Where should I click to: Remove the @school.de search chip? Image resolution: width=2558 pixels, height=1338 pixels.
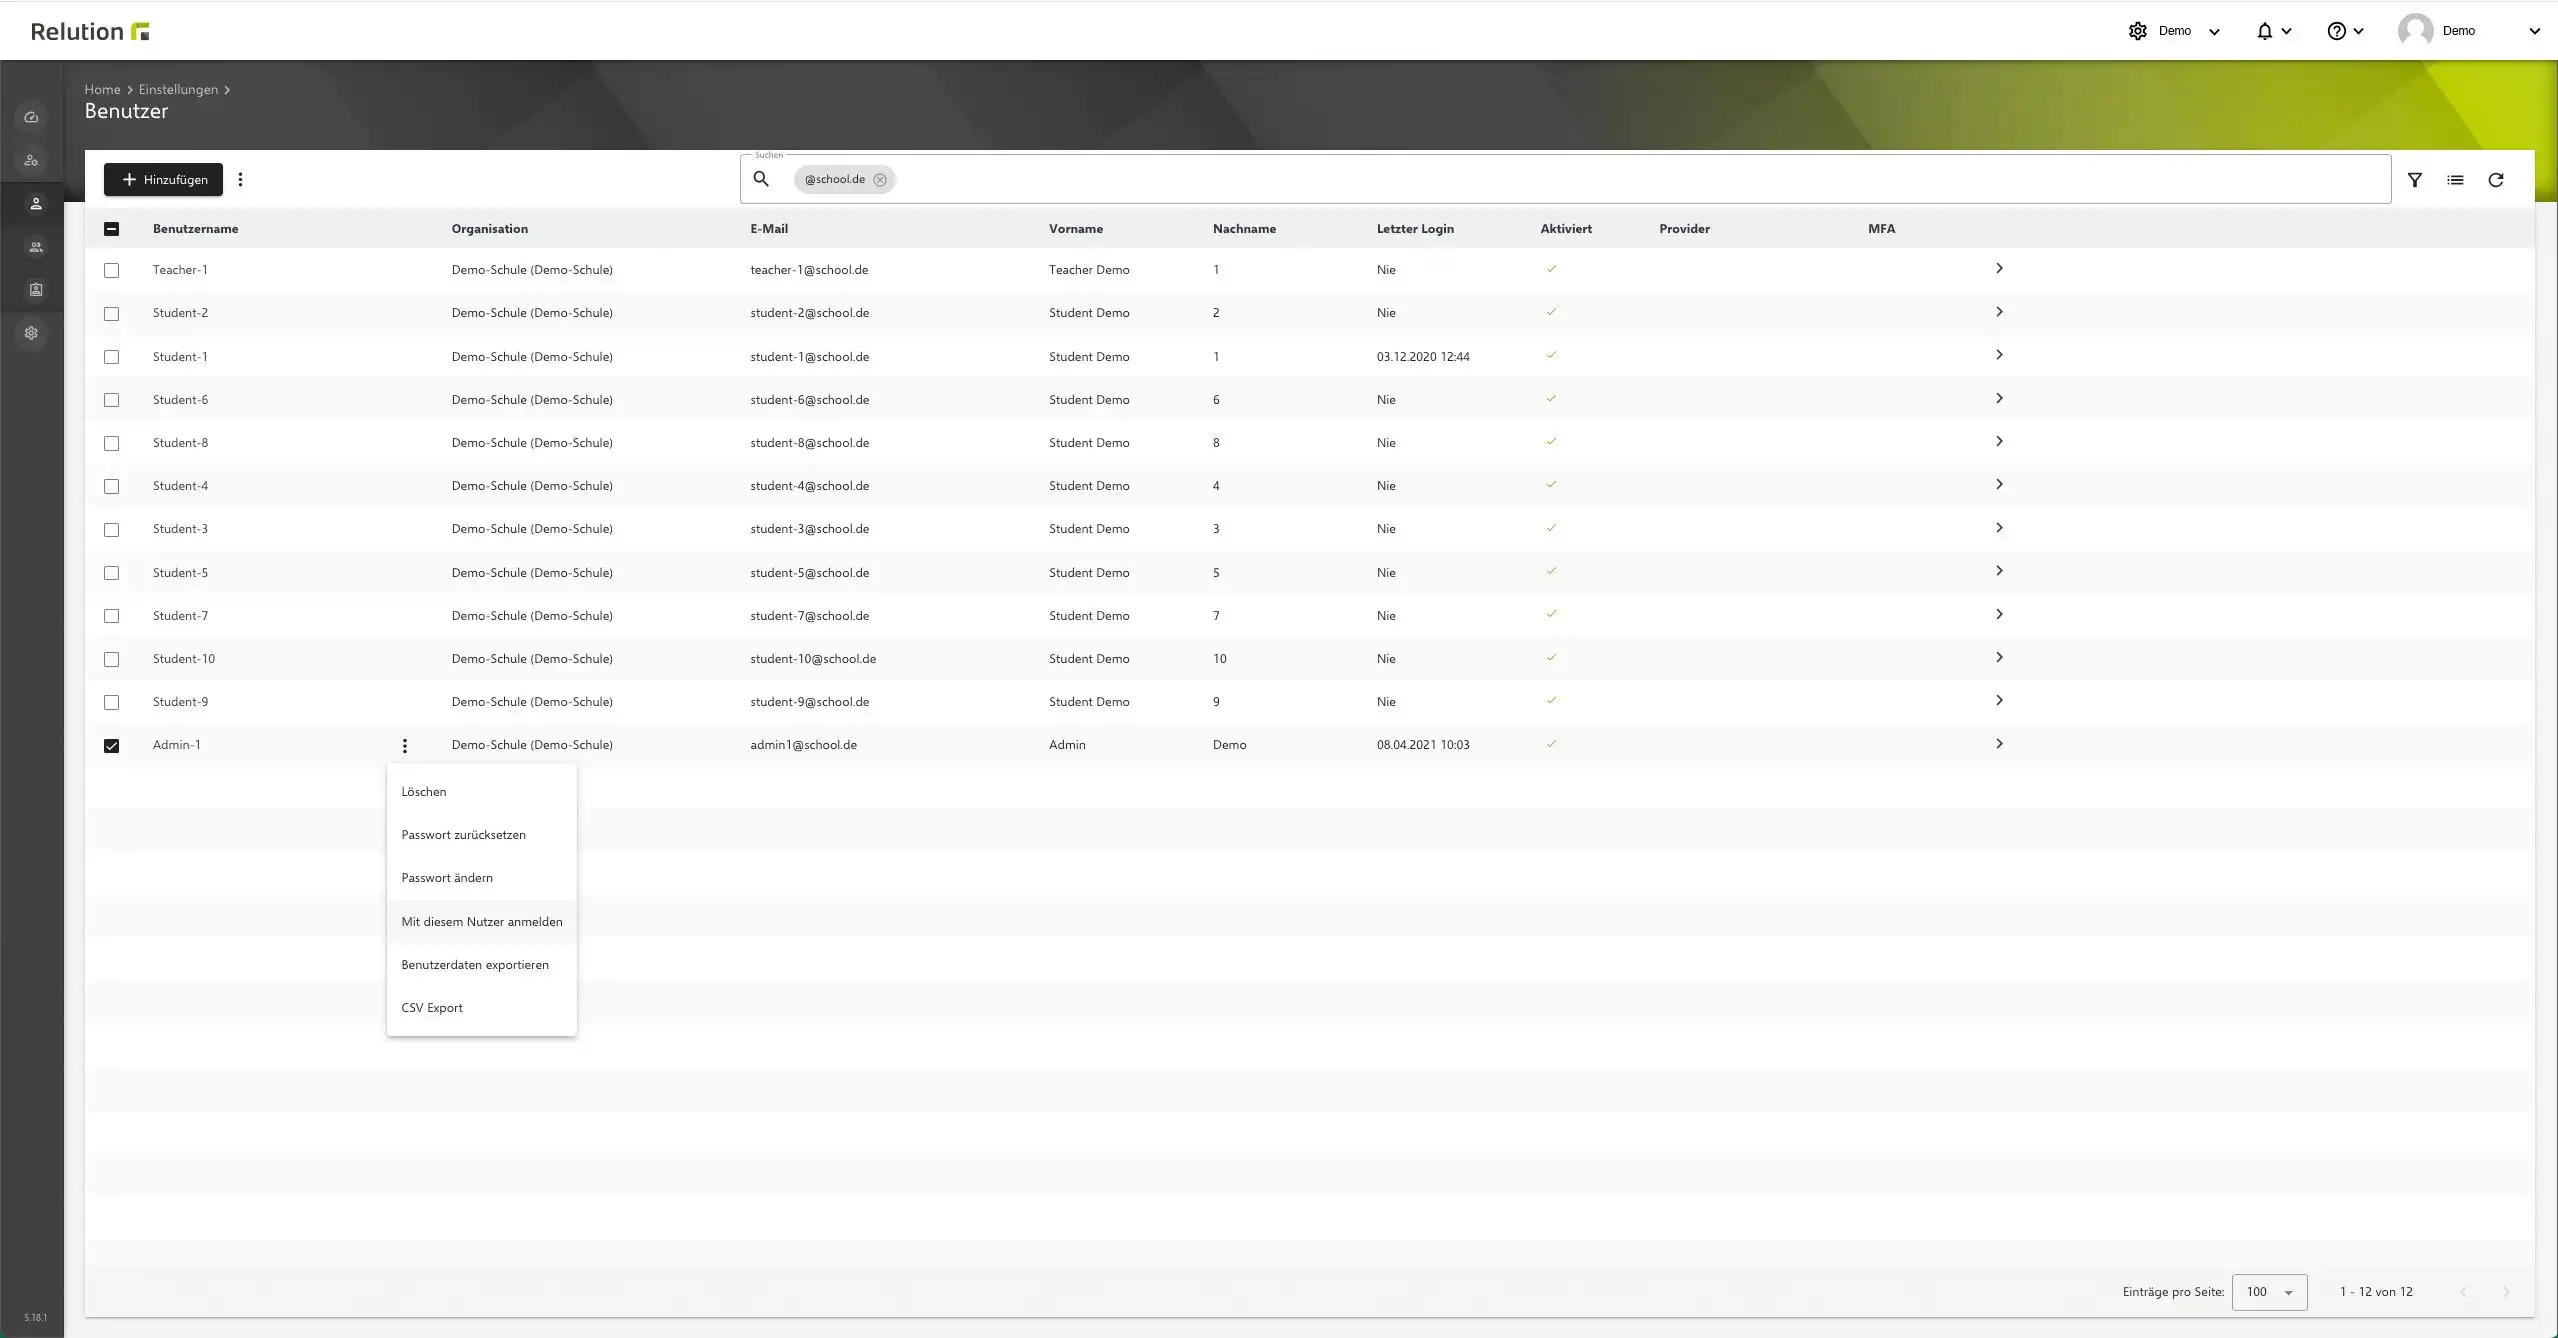coord(880,180)
